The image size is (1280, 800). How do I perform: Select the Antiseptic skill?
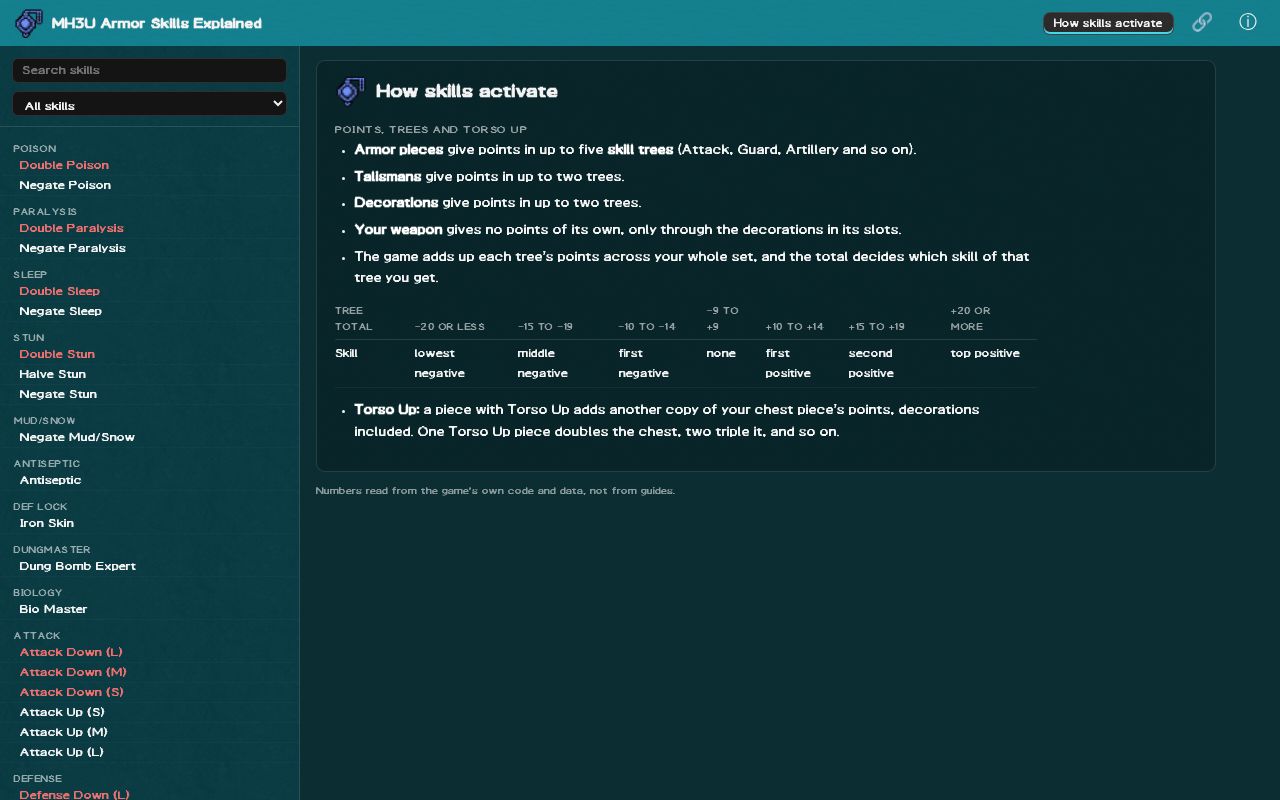coord(50,480)
